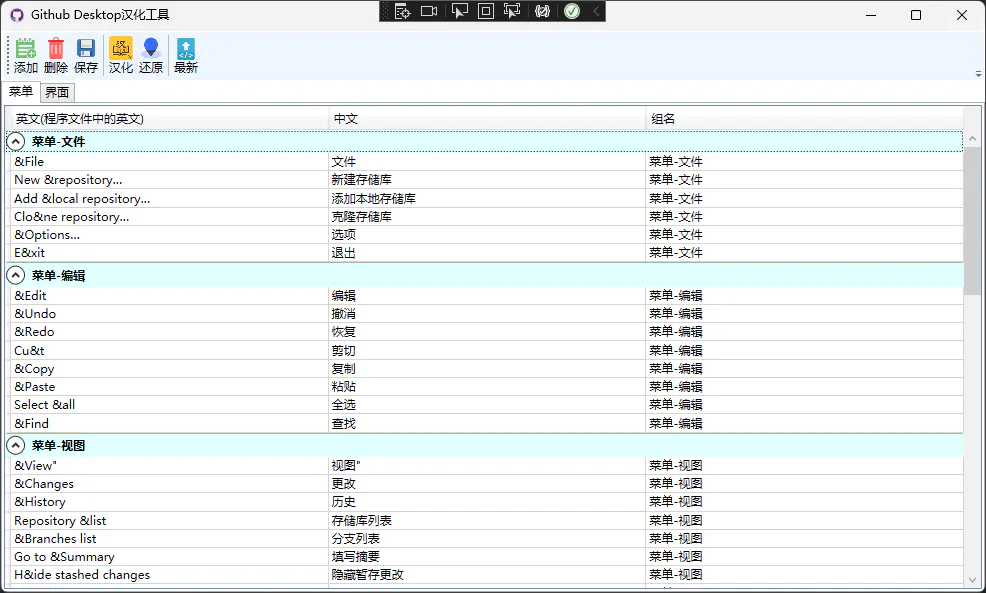Screen dimensions: 986x593
Task: Click the 中文 column header
Action: tap(345, 118)
